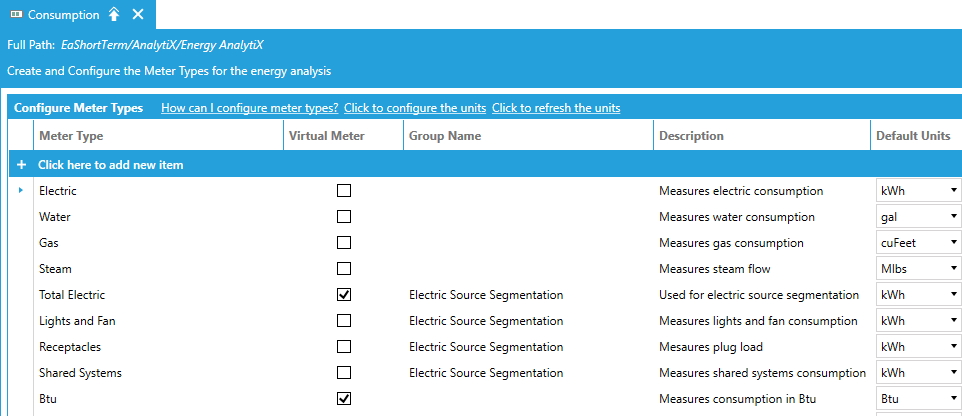Sort by the Meter Type column header
The width and height of the screenshot is (962, 418).
pyautogui.click(x=70, y=136)
